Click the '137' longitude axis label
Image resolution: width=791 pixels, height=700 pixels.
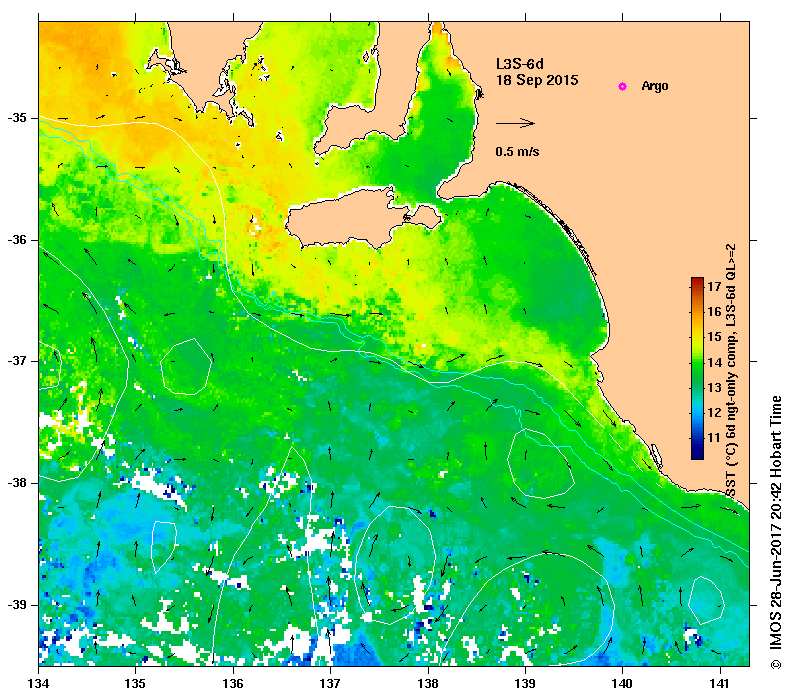coord(330,684)
